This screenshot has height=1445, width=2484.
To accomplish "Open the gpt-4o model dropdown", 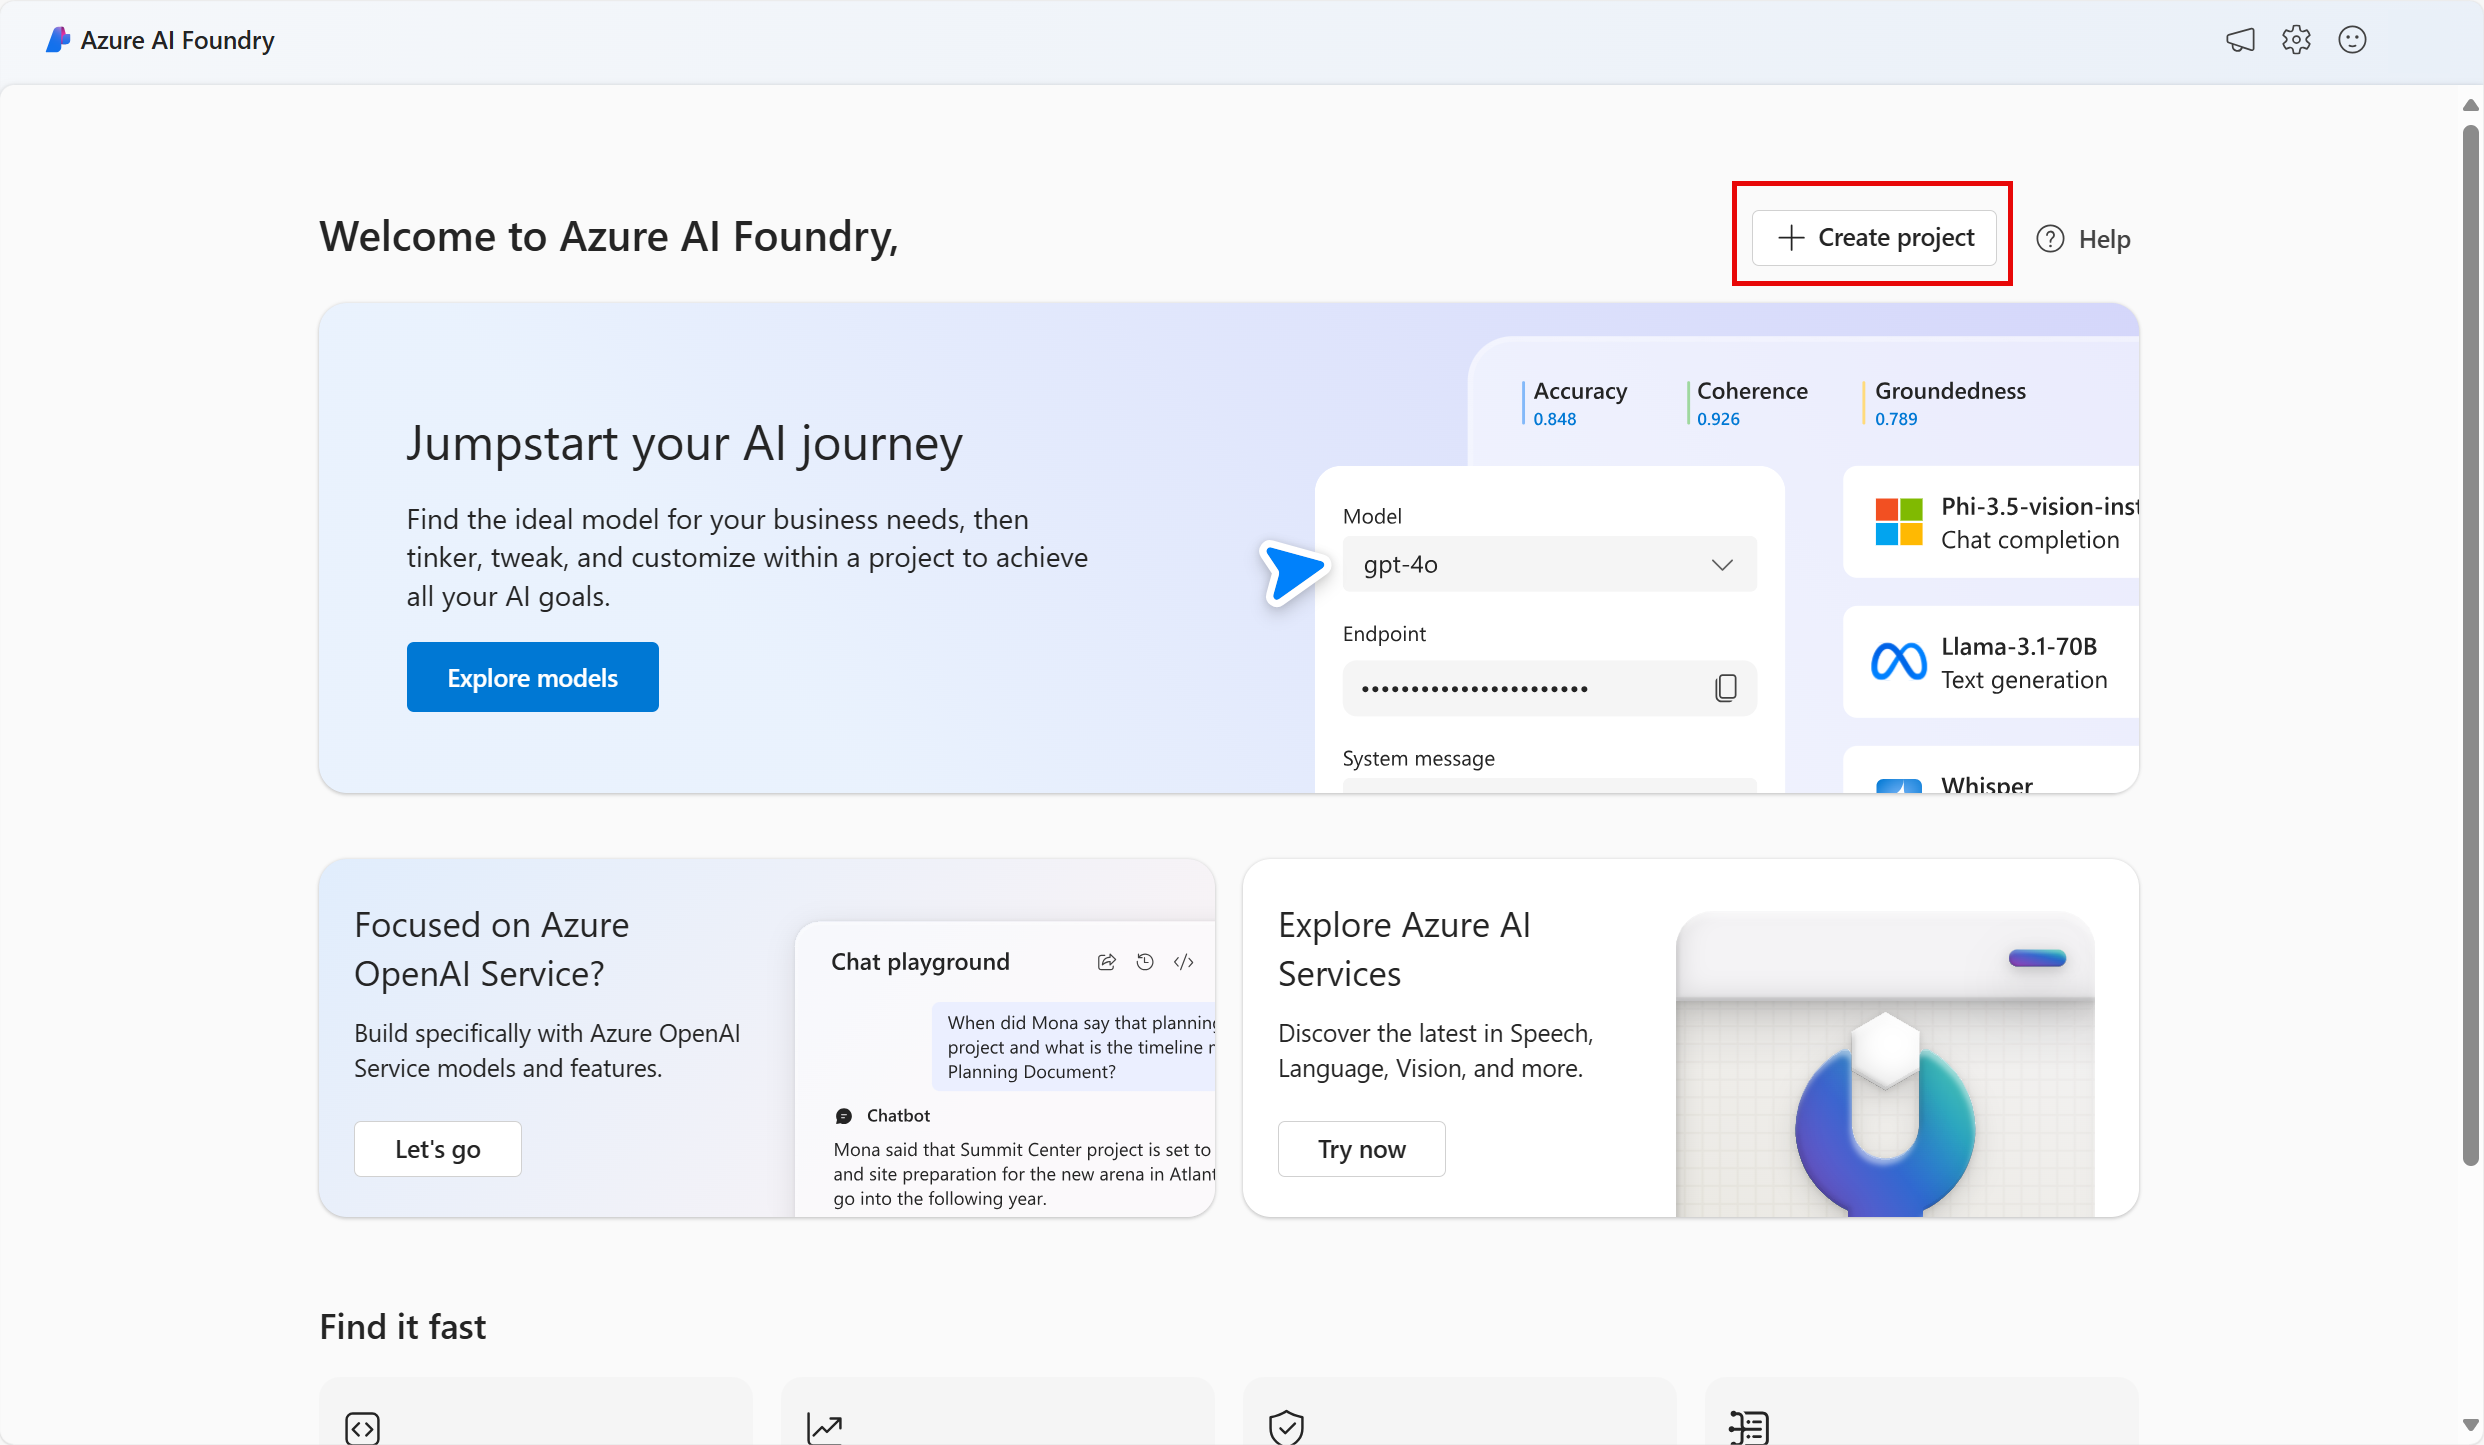I will [1549, 565].
